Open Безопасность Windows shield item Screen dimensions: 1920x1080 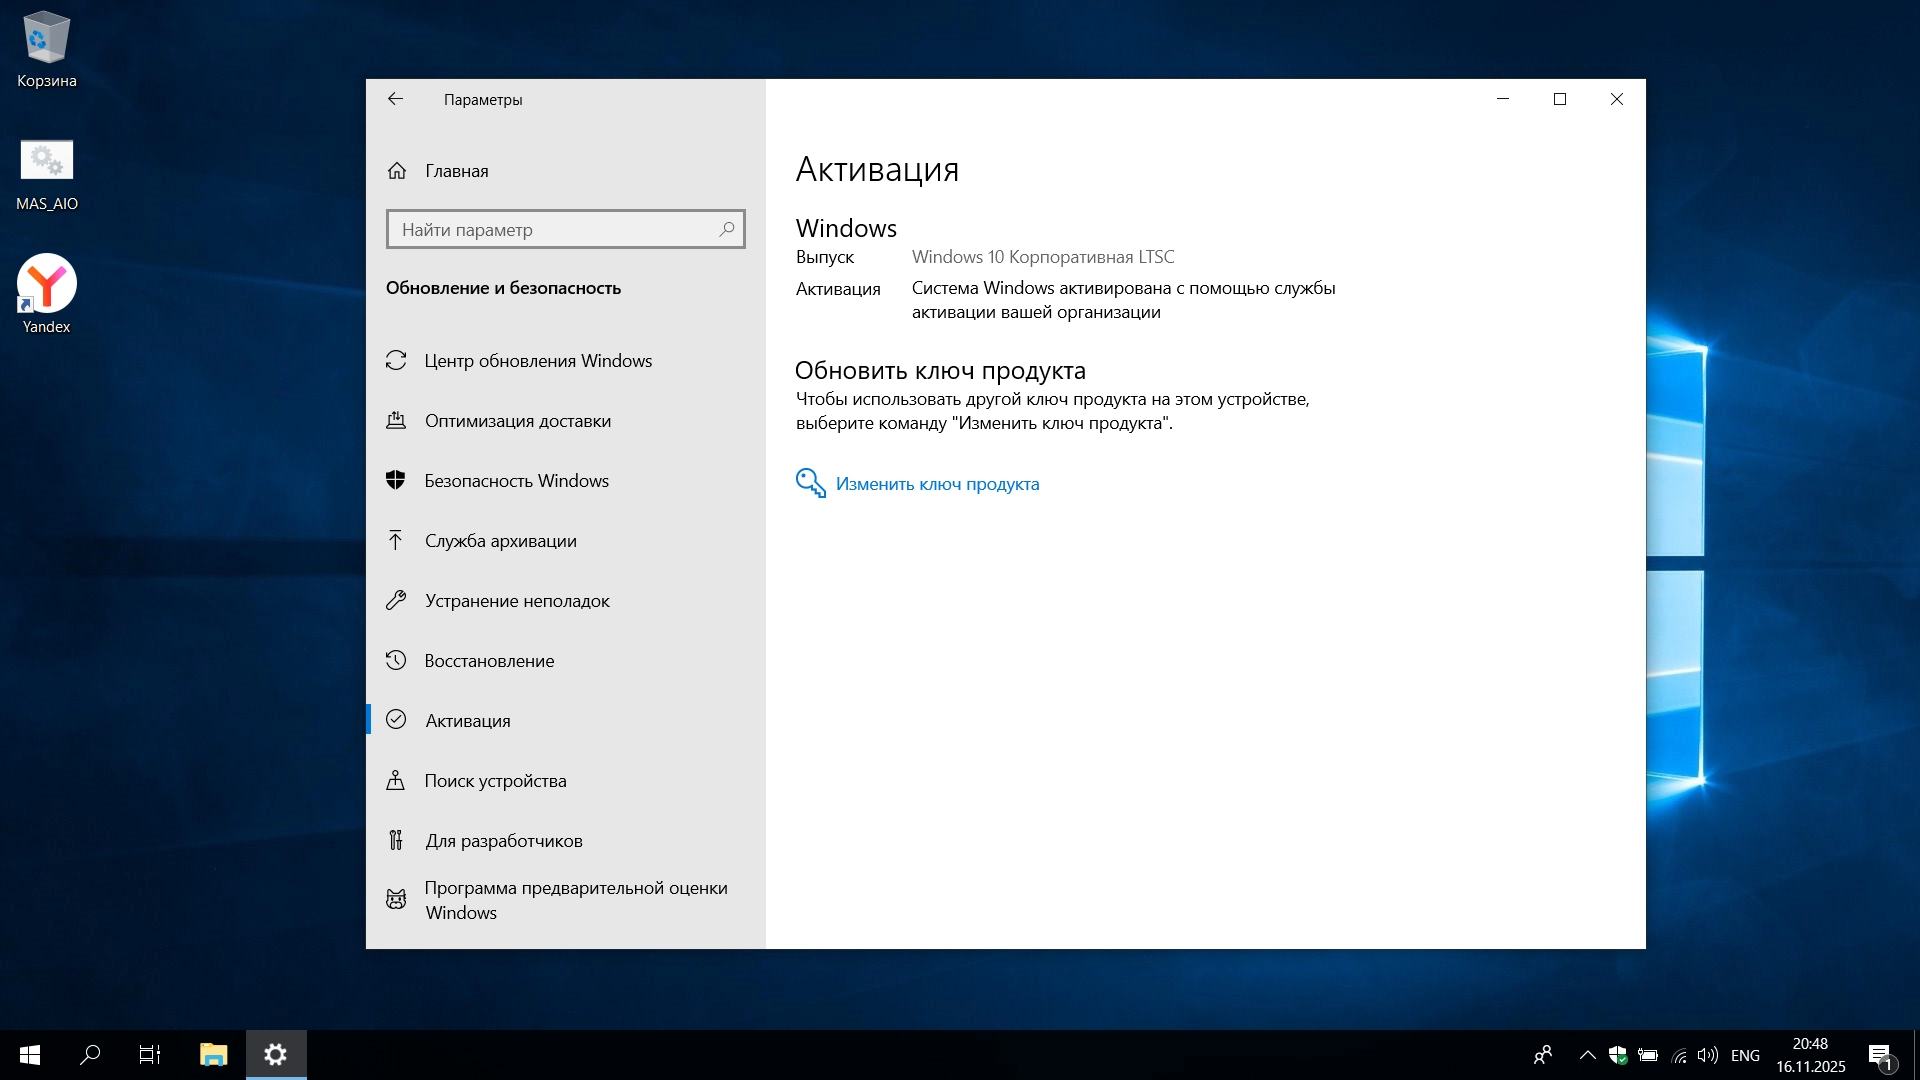tap(516, 481)
